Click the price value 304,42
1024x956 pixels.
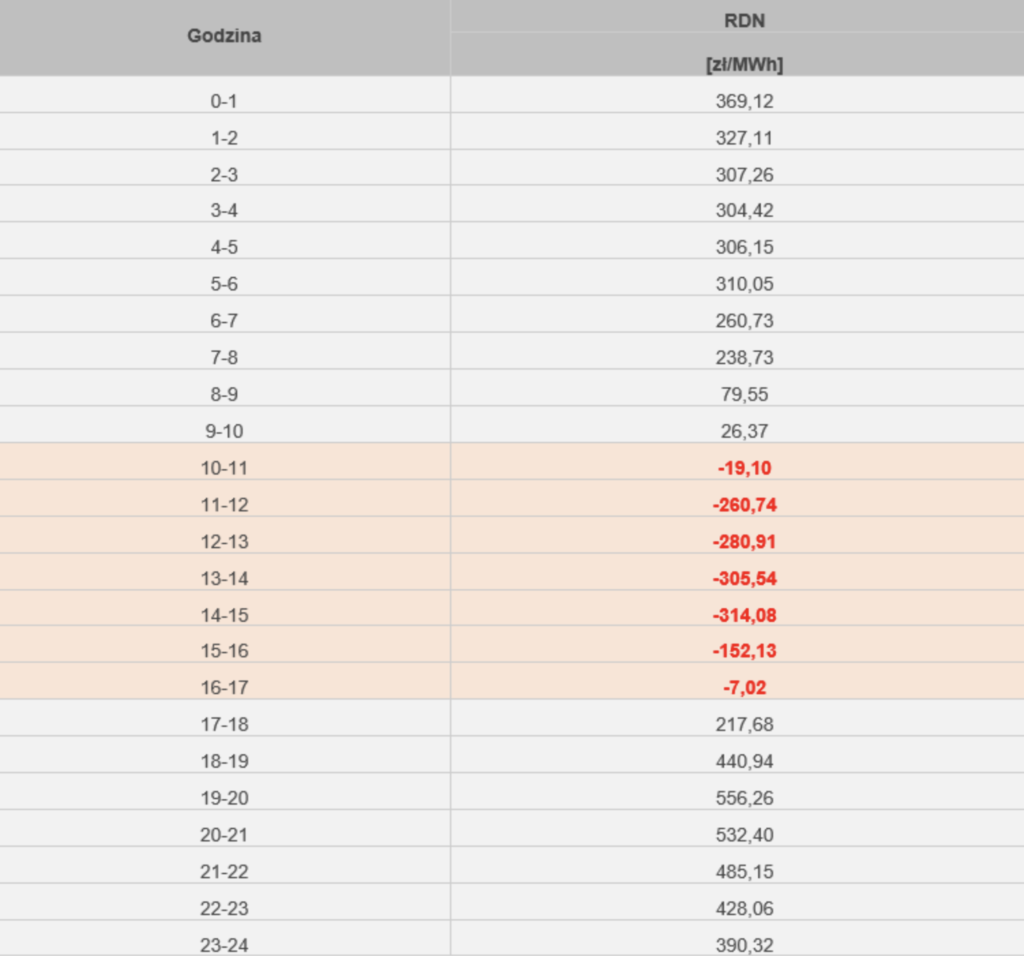click(x=744, y=211)
